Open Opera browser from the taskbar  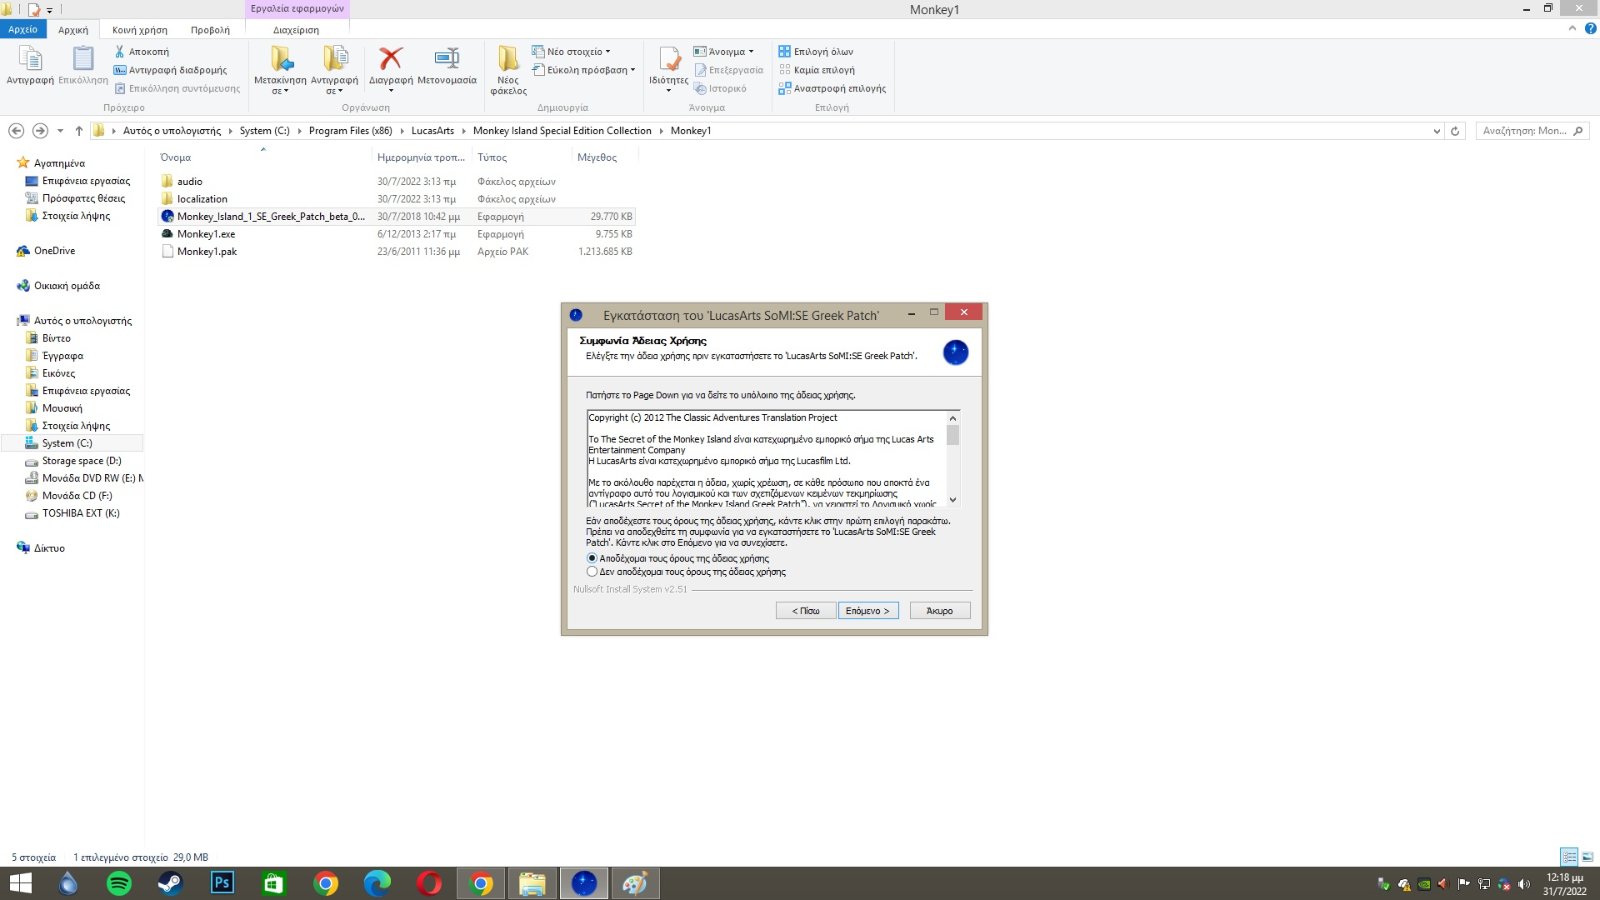coord(429,883)
